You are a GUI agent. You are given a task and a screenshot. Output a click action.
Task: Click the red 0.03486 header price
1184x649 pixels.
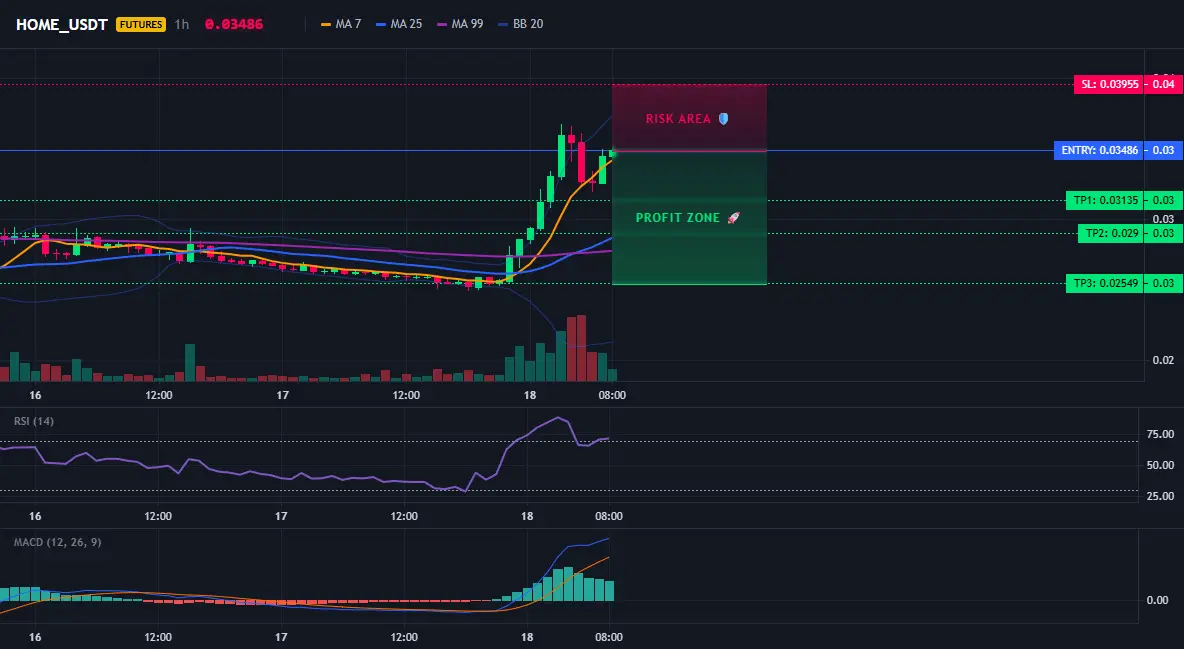click(234, 24)
